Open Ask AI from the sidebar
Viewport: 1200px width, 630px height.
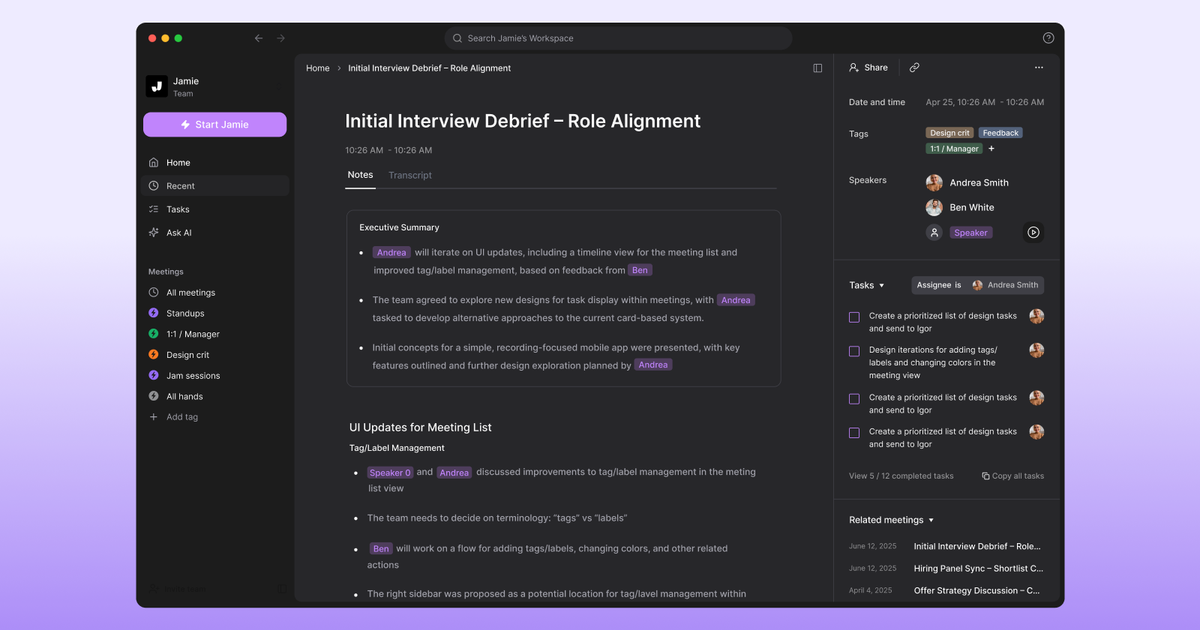[178, 232]
